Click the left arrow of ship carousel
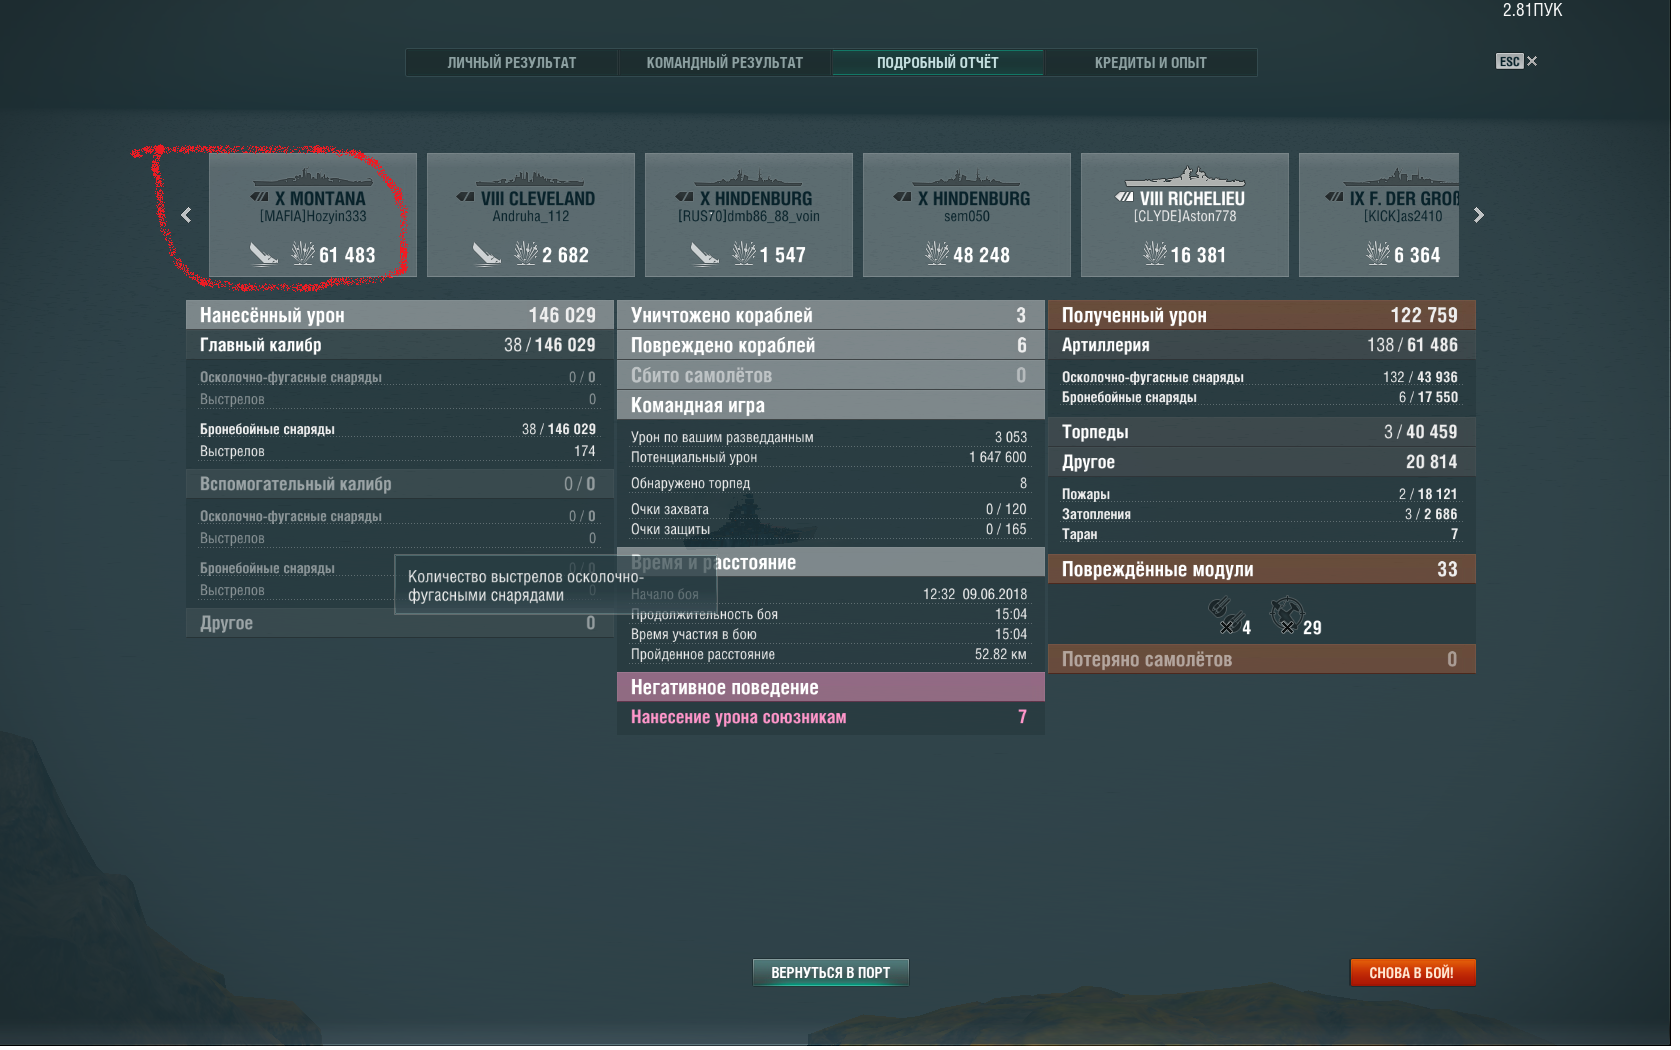The height and width of the screenshot is (1050, 1680). coord(186,215)
